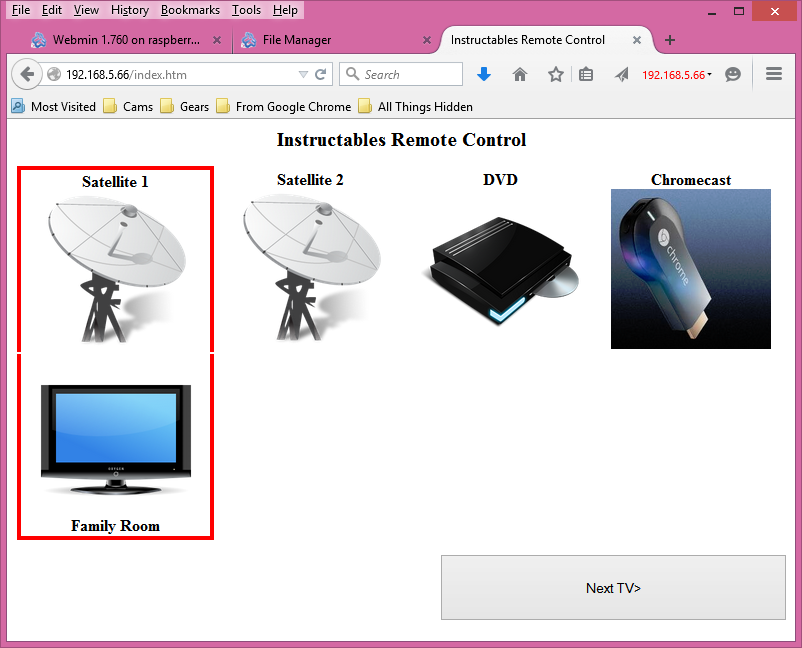
Task: Open the Tools menu
Action: (x=246, y=10)
